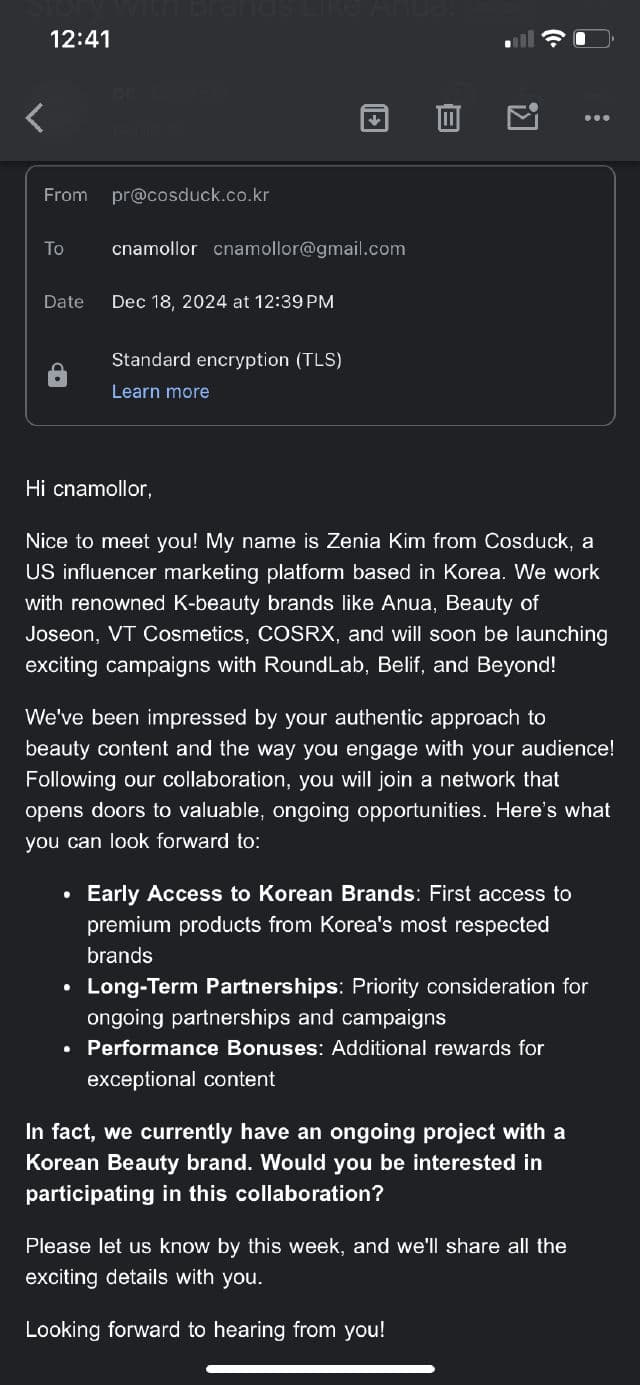Archive this email
Image resolution: width=640 pixels, height=1385 pixels.
tap(374, 118)
